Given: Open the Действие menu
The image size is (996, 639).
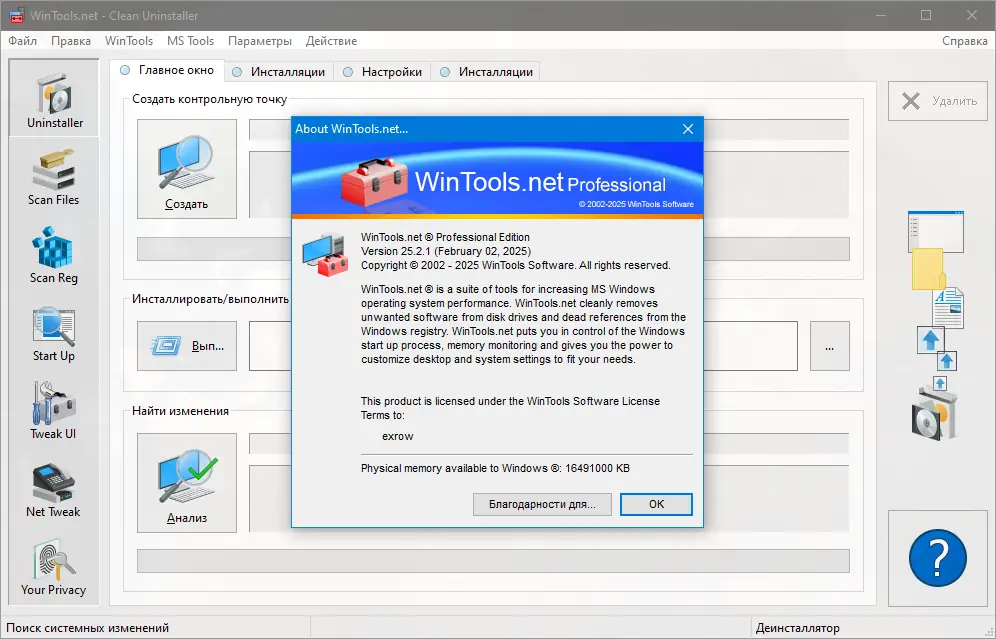Looking at the screenshot, I should (x=332, y=41).
